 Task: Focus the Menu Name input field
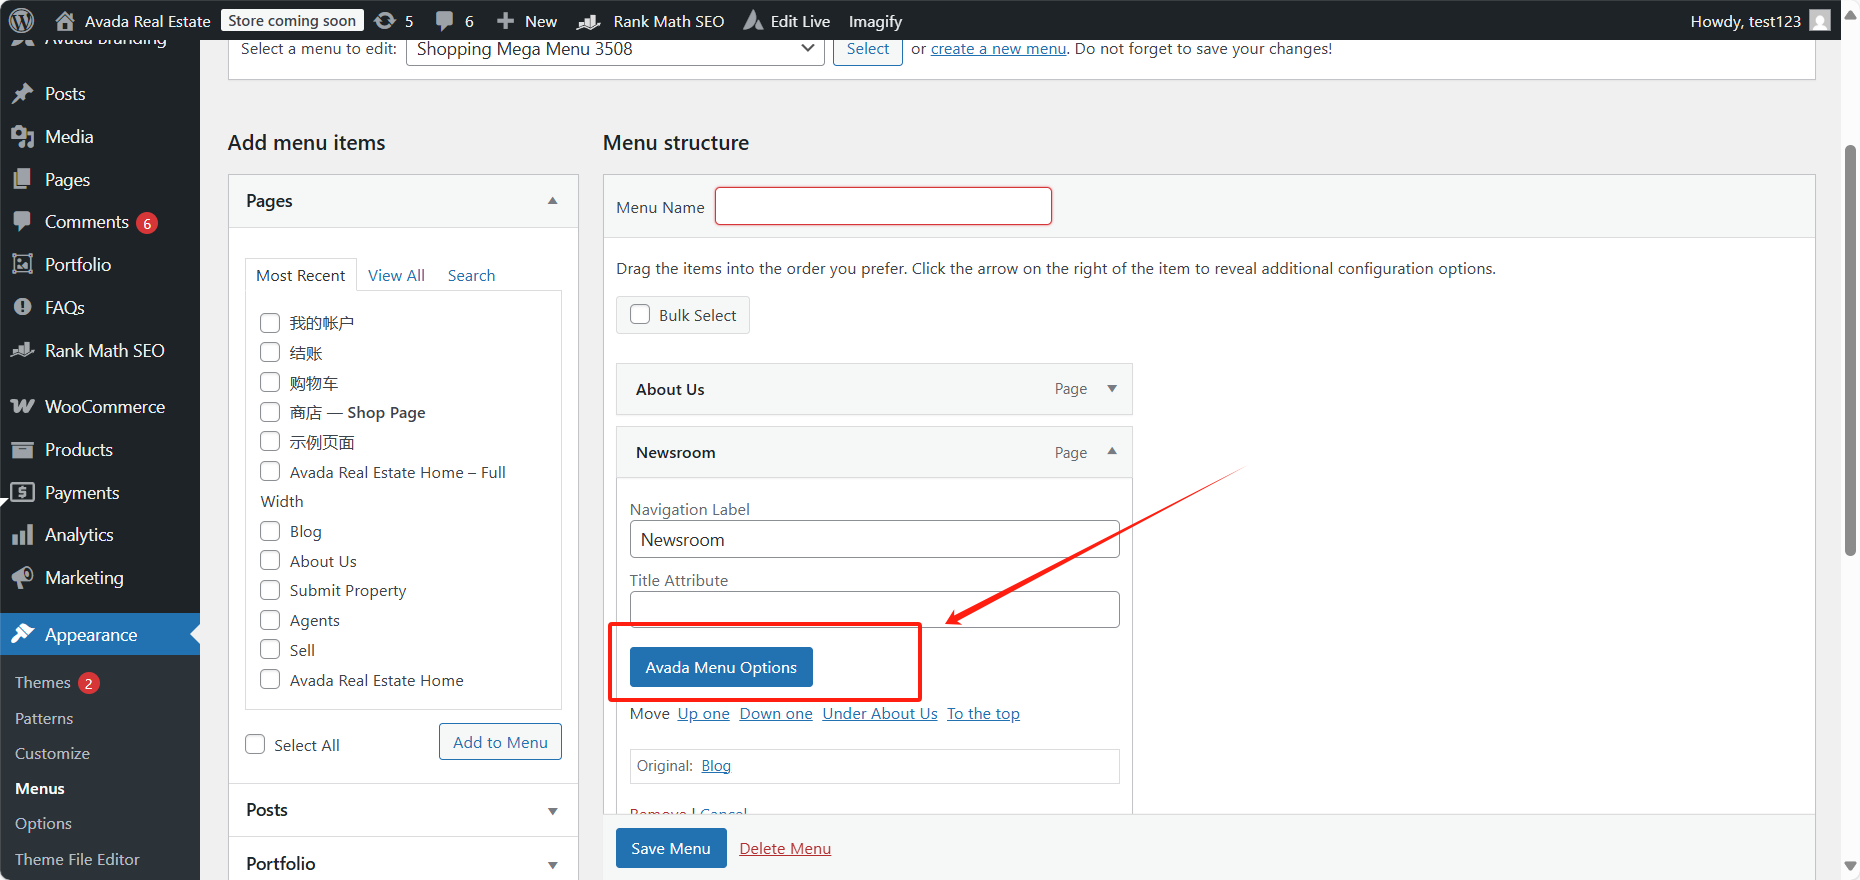(883, 207)
